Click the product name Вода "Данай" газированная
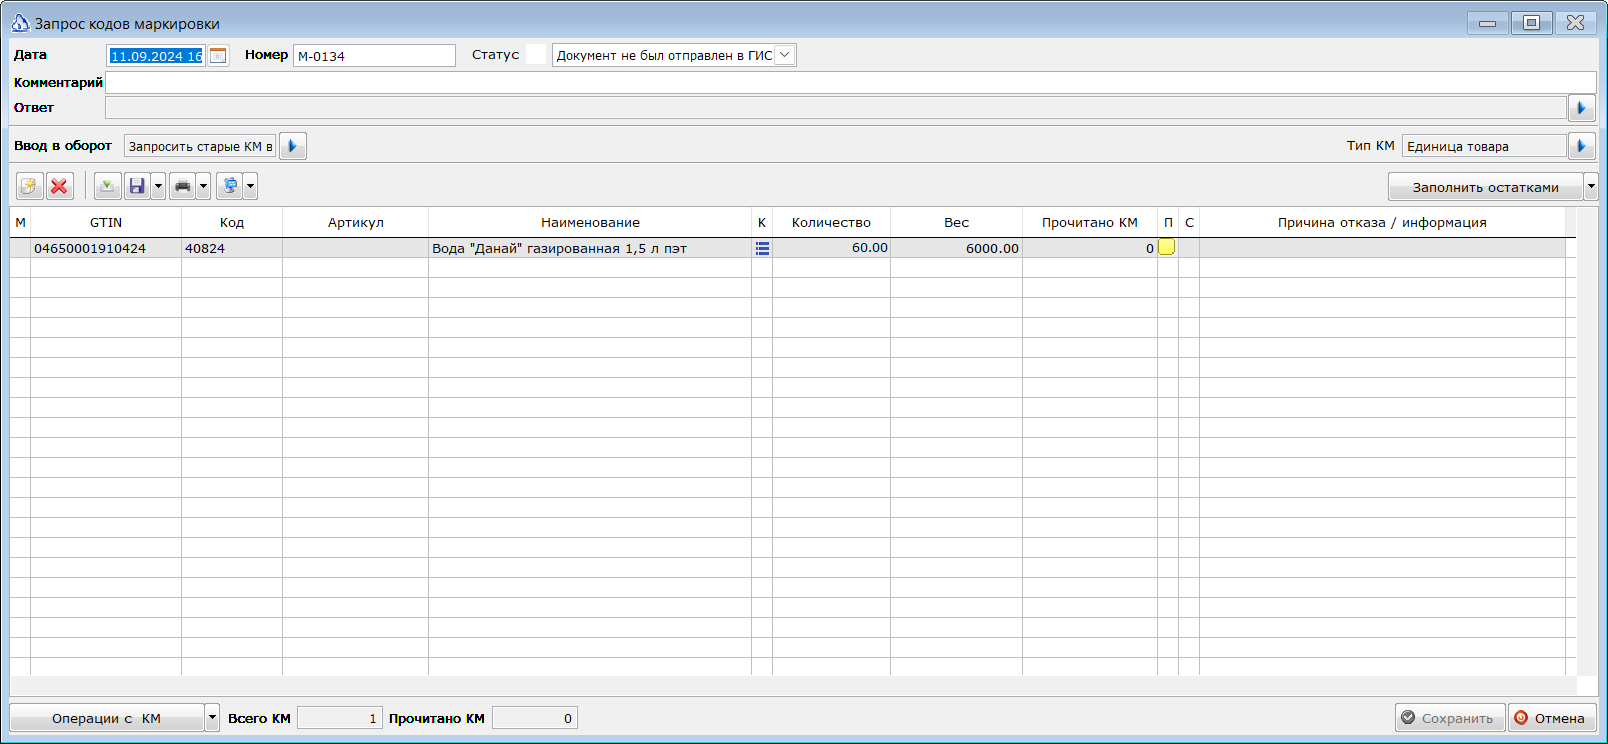The height and width of the screenshot is (744, 1608). coord(590,248)
